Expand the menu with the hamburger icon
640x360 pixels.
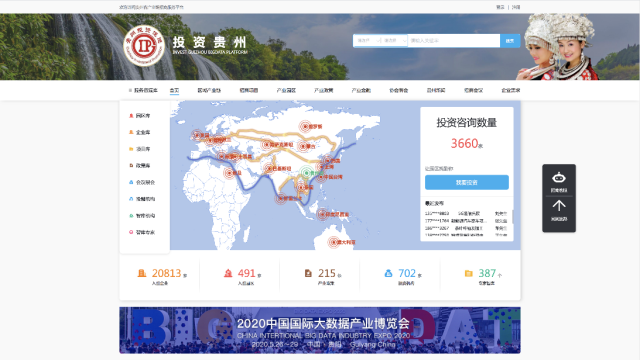click(x=143, y=90)
